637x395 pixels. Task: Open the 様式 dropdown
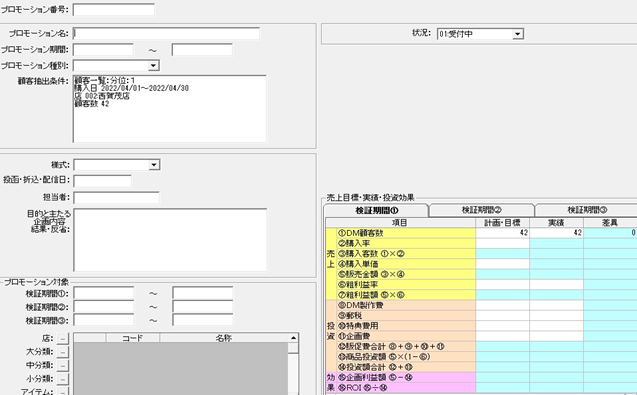(x=154, y=165)
